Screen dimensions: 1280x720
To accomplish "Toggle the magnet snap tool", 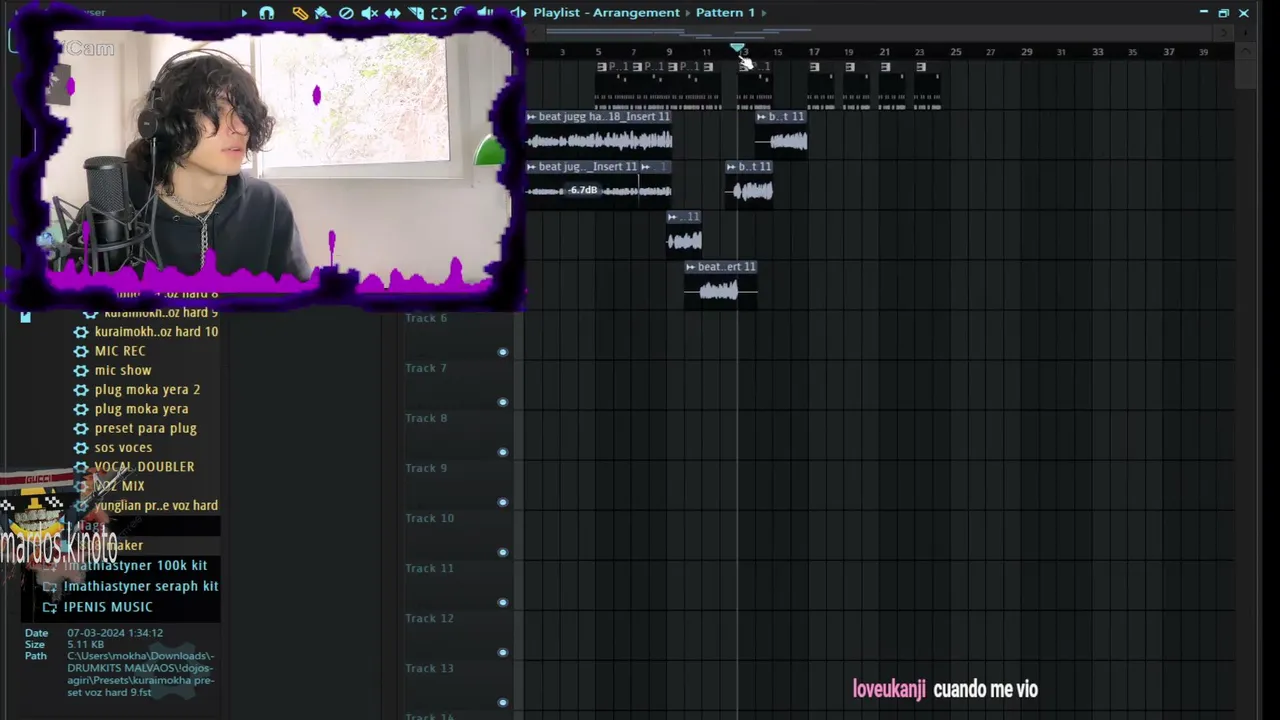I will click(x=267, y=13).
